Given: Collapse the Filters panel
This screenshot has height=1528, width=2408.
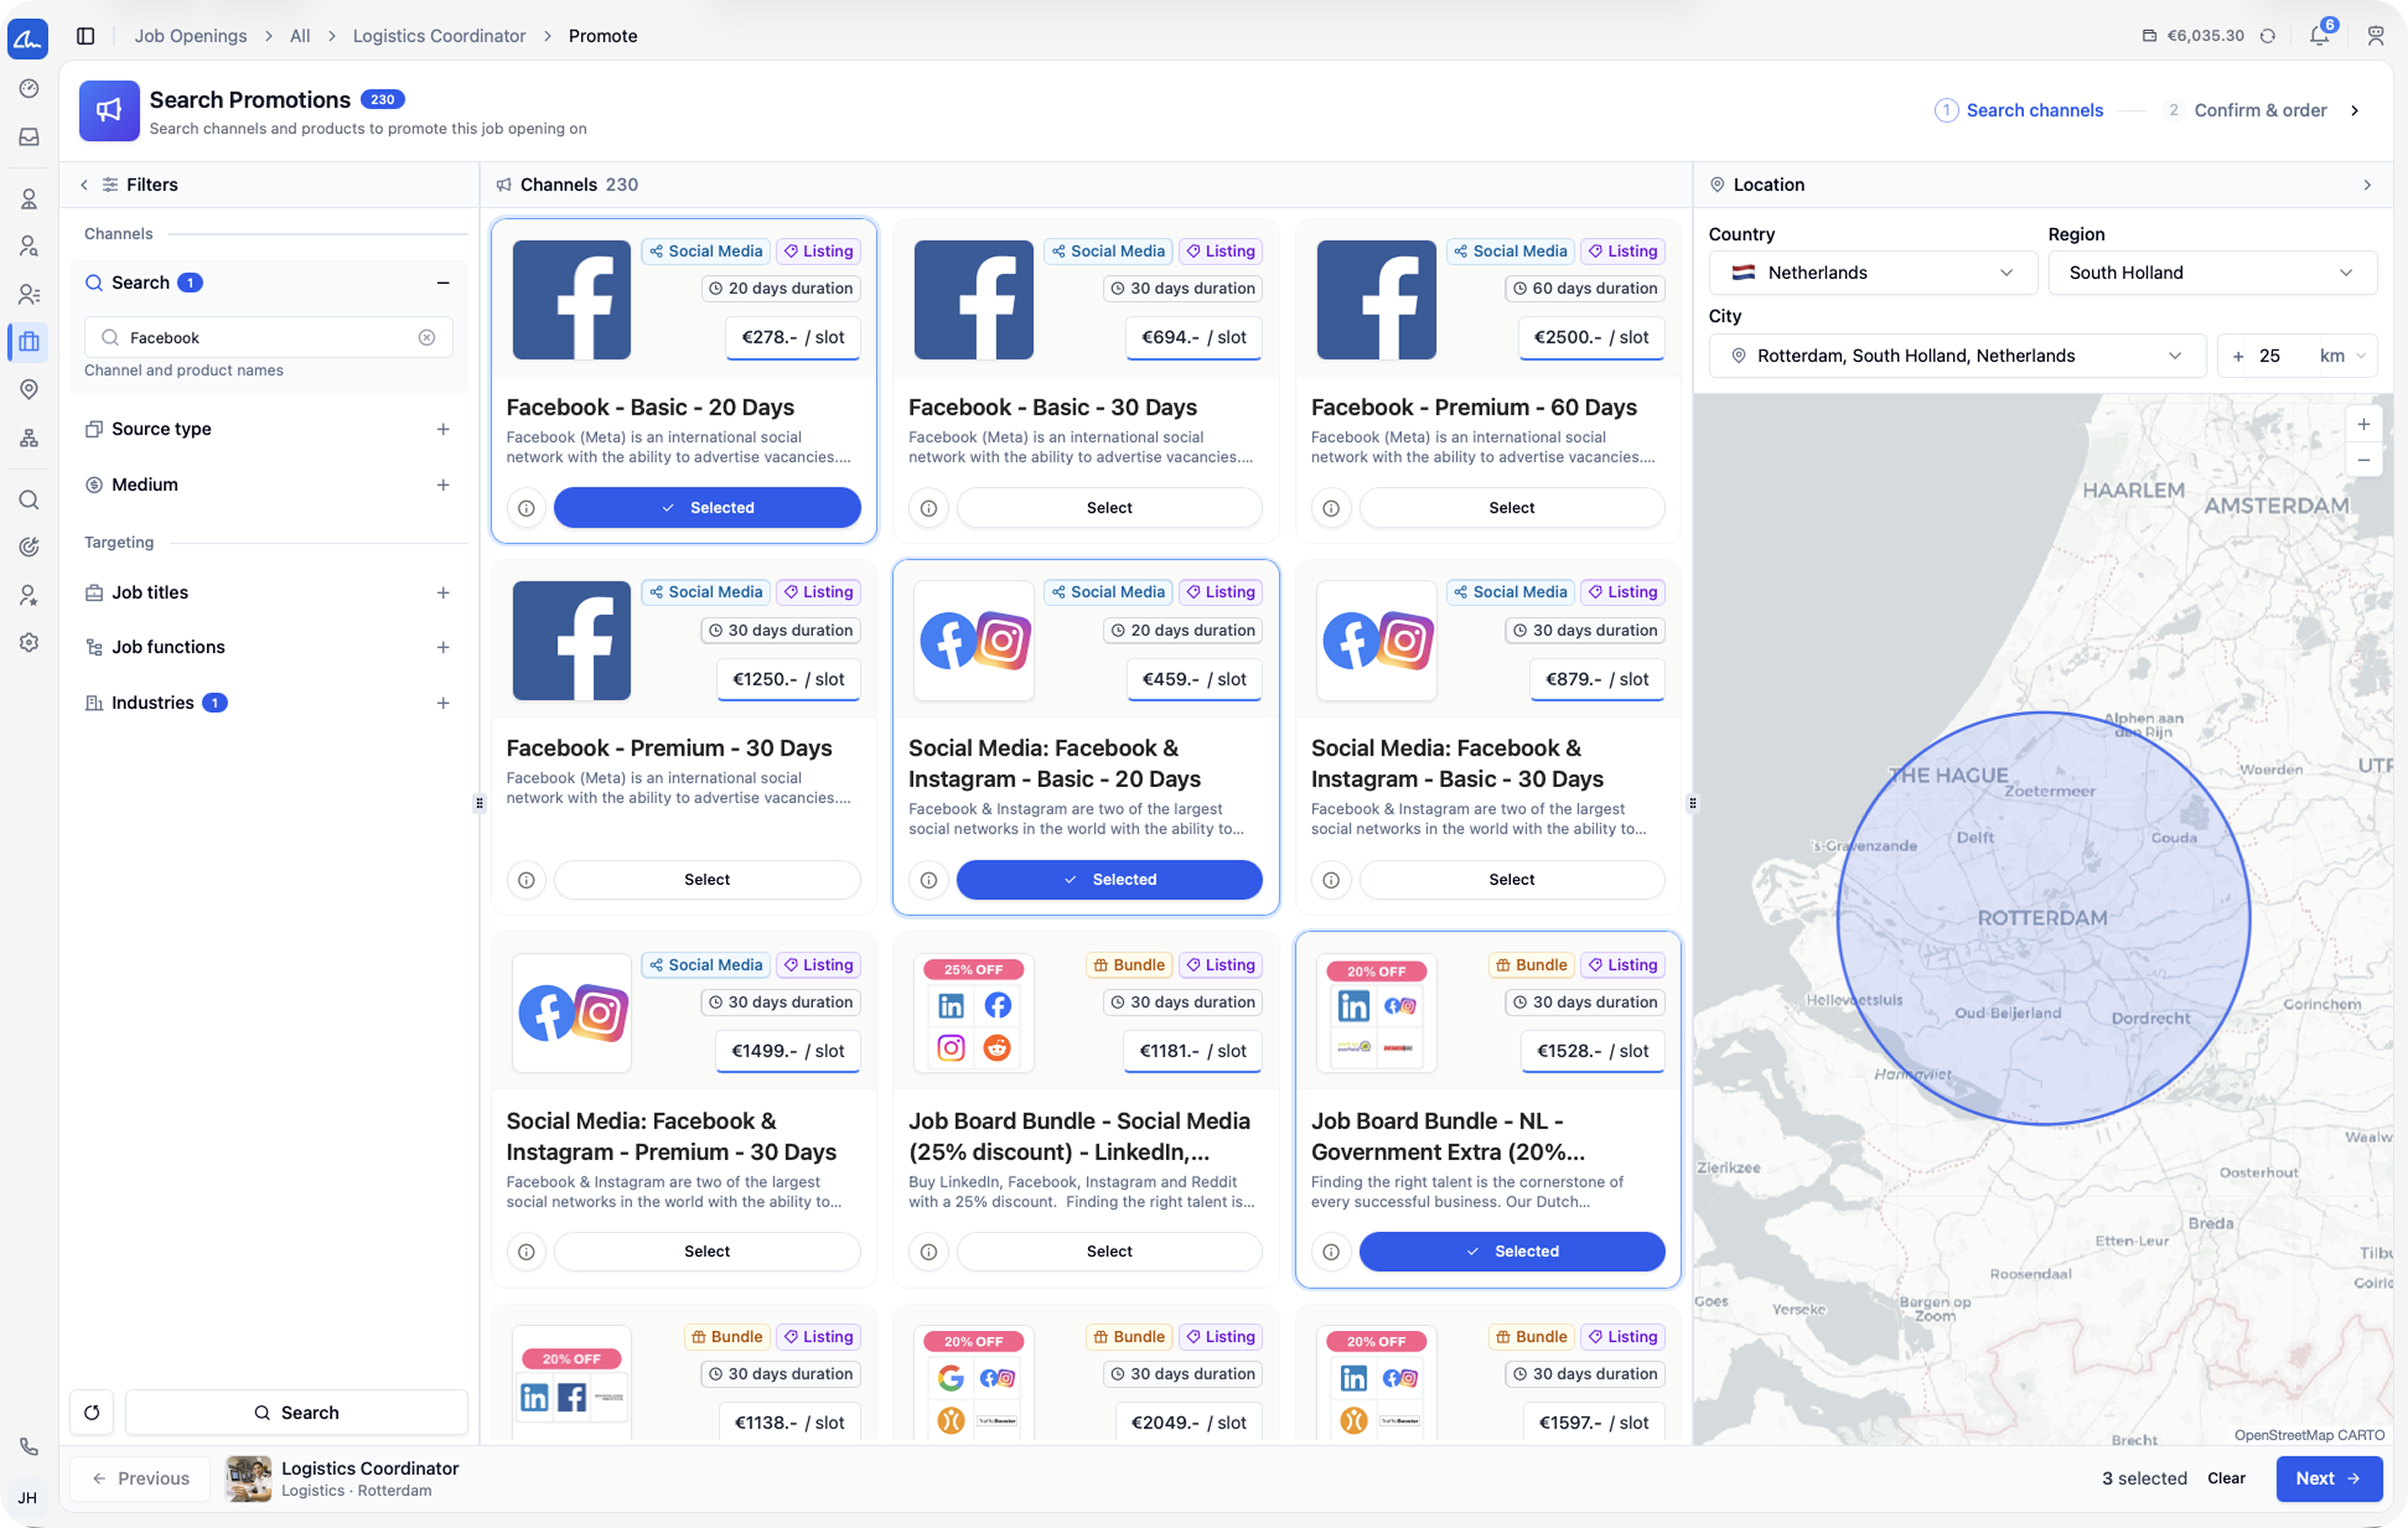Looking at the screenshot, I should coord(84,185).
